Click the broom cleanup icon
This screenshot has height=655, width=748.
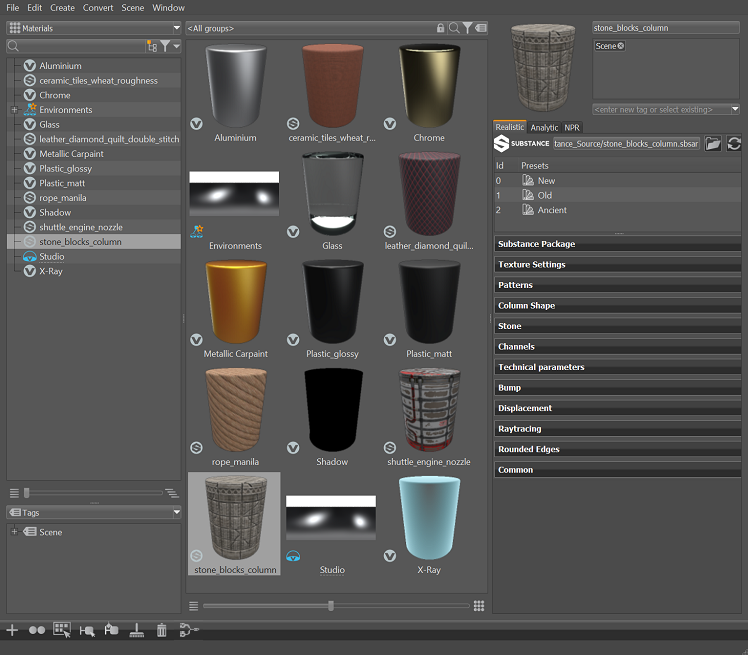click(x=137, y=630)
